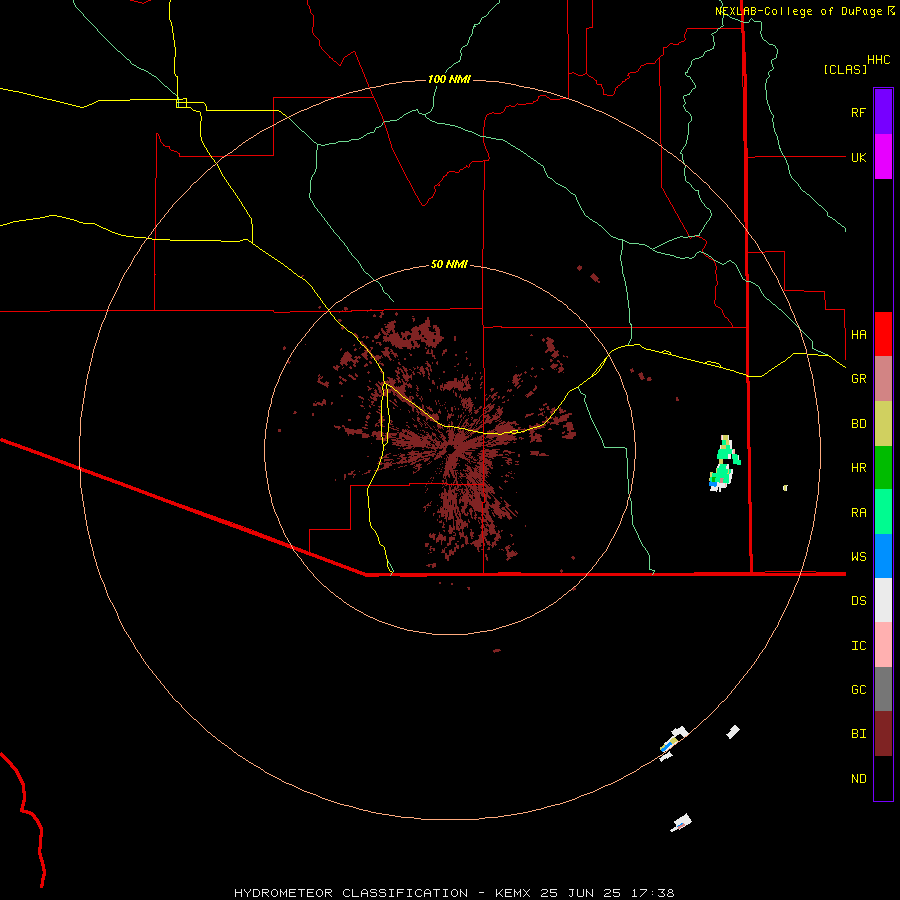Select the BD legend label

coord(858,424)
